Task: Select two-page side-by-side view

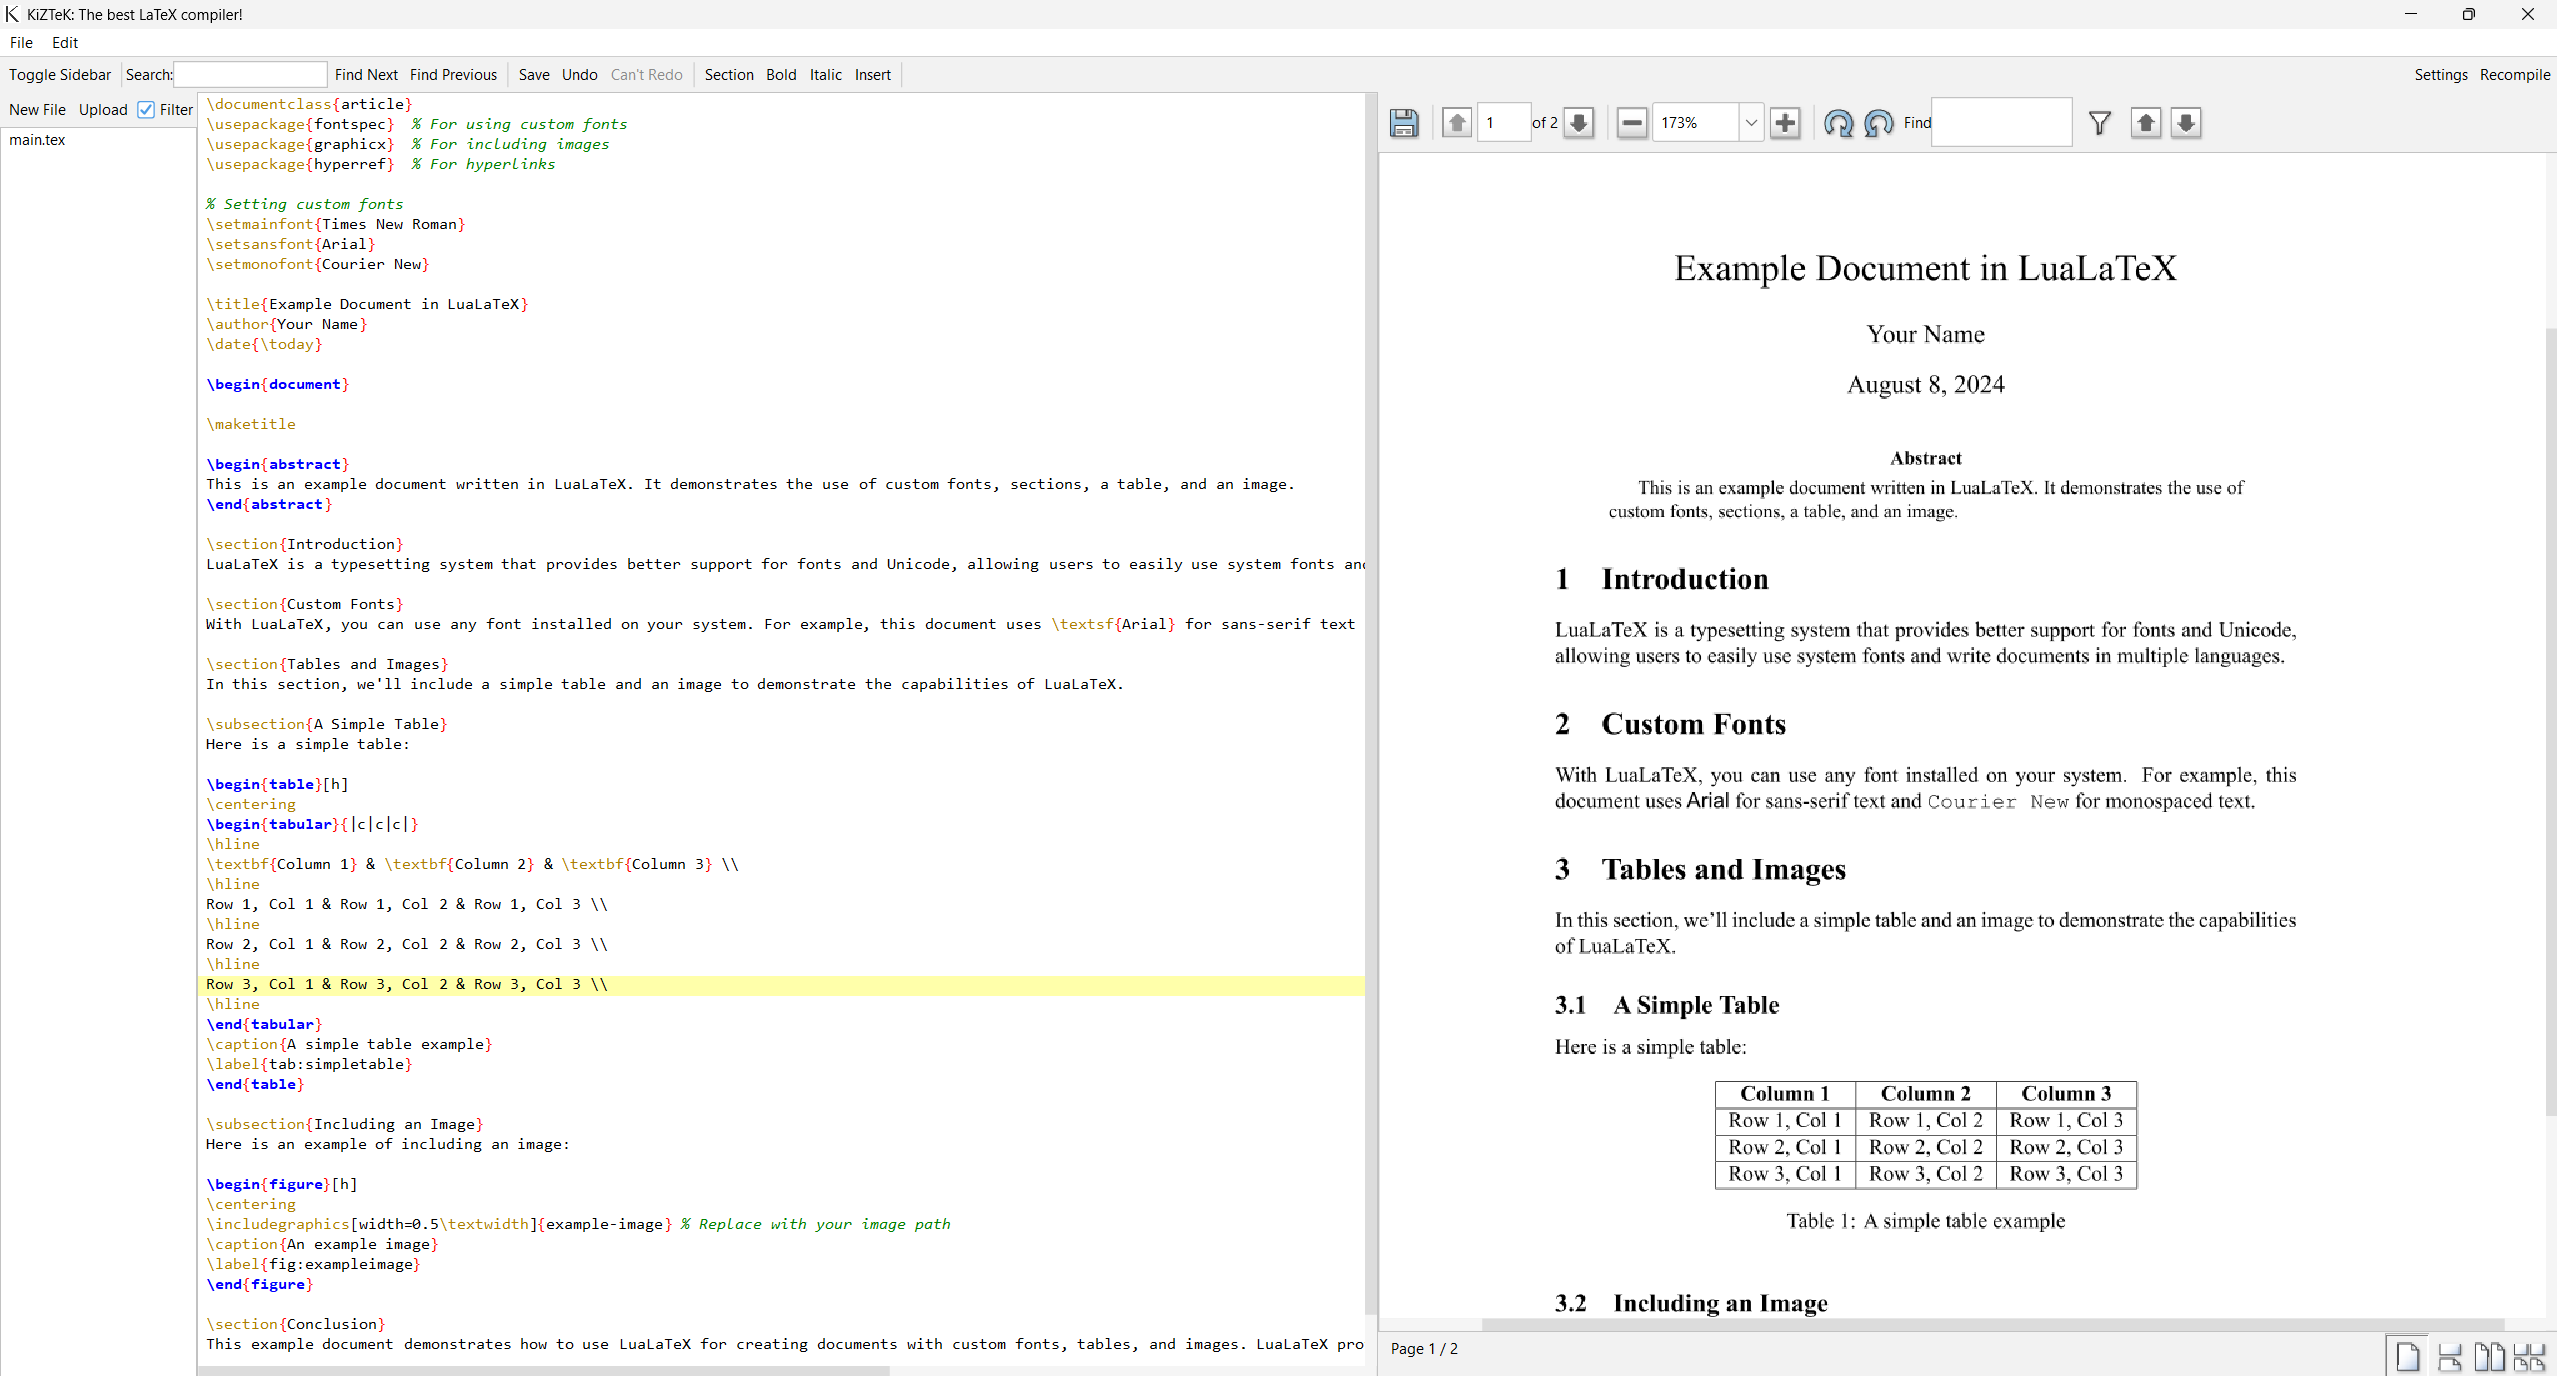Action: [x=2489, y=1357]
